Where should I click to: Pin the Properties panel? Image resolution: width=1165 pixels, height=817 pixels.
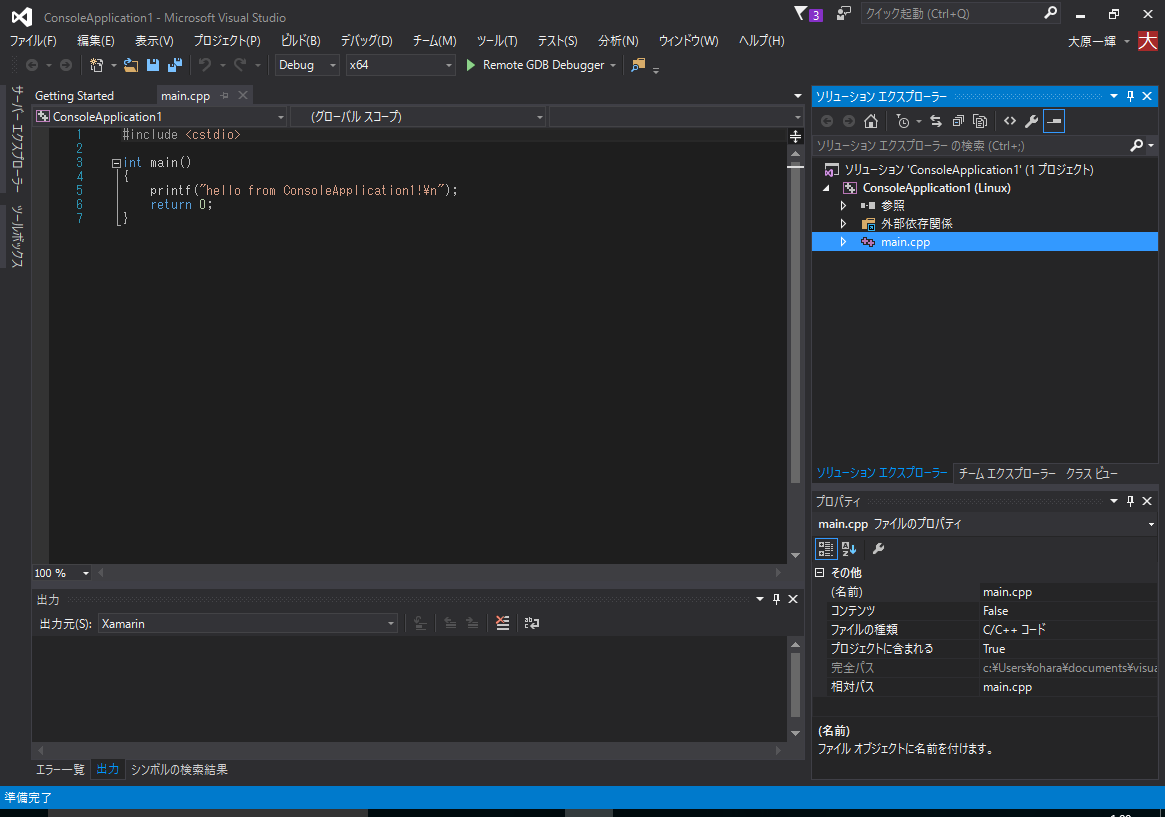[x=1131, y=501]
